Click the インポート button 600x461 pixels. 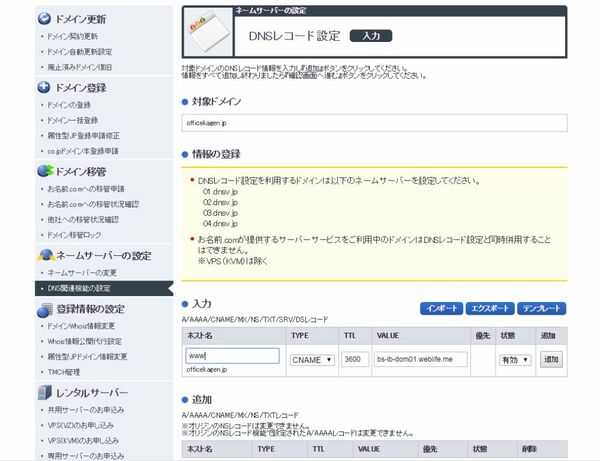coord(442,308)
